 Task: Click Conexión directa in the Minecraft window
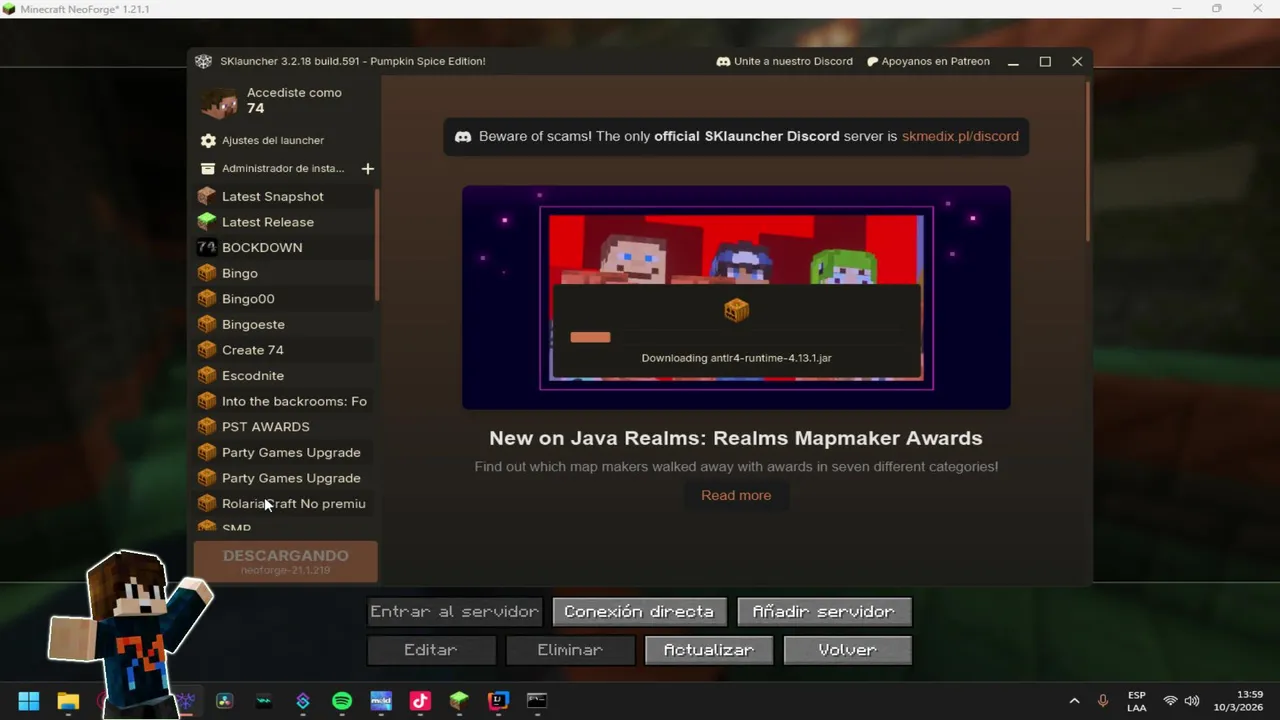[639, 612]
